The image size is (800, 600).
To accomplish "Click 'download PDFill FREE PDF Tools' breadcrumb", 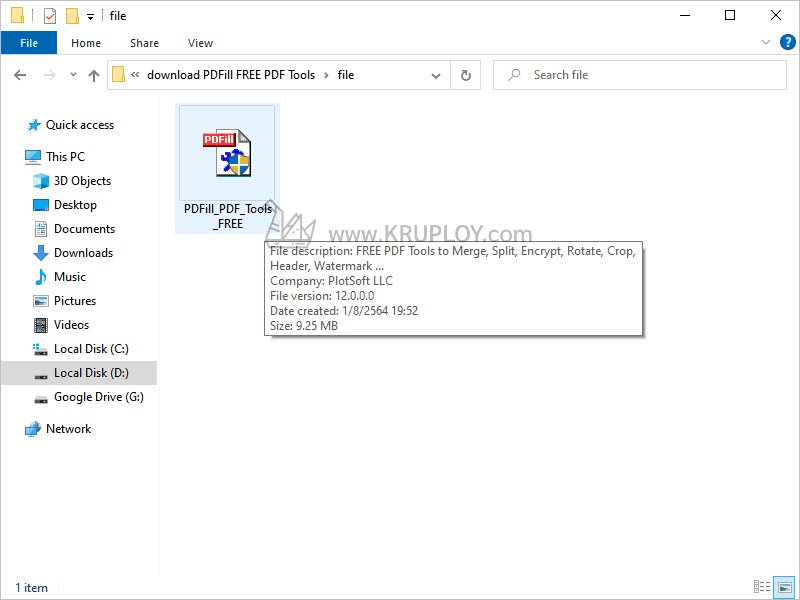I will point(231,75).
